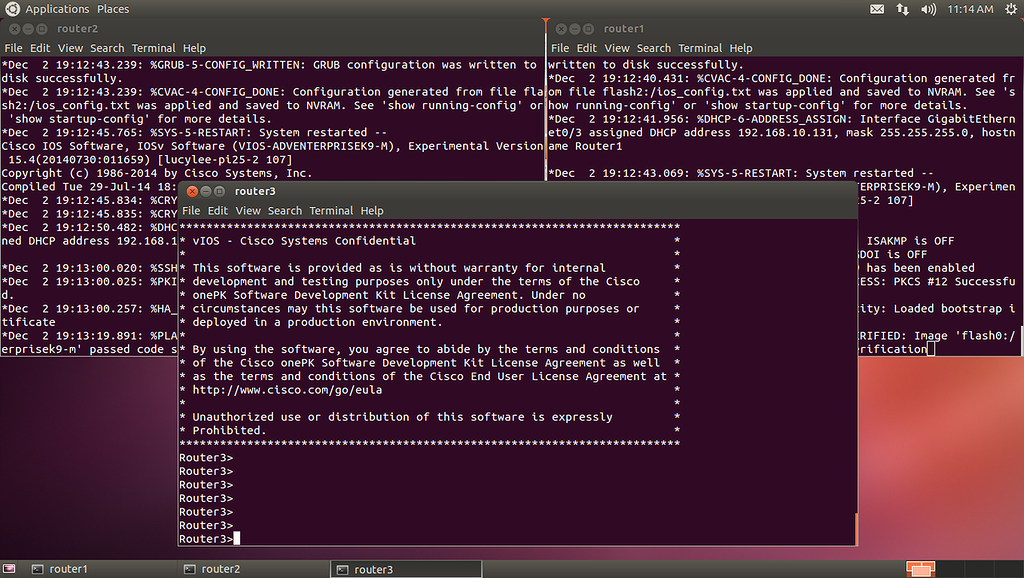This screenshot has height=578, width=1024.
Task: Open Search menu in router1 window
Action: click(654, 48)
